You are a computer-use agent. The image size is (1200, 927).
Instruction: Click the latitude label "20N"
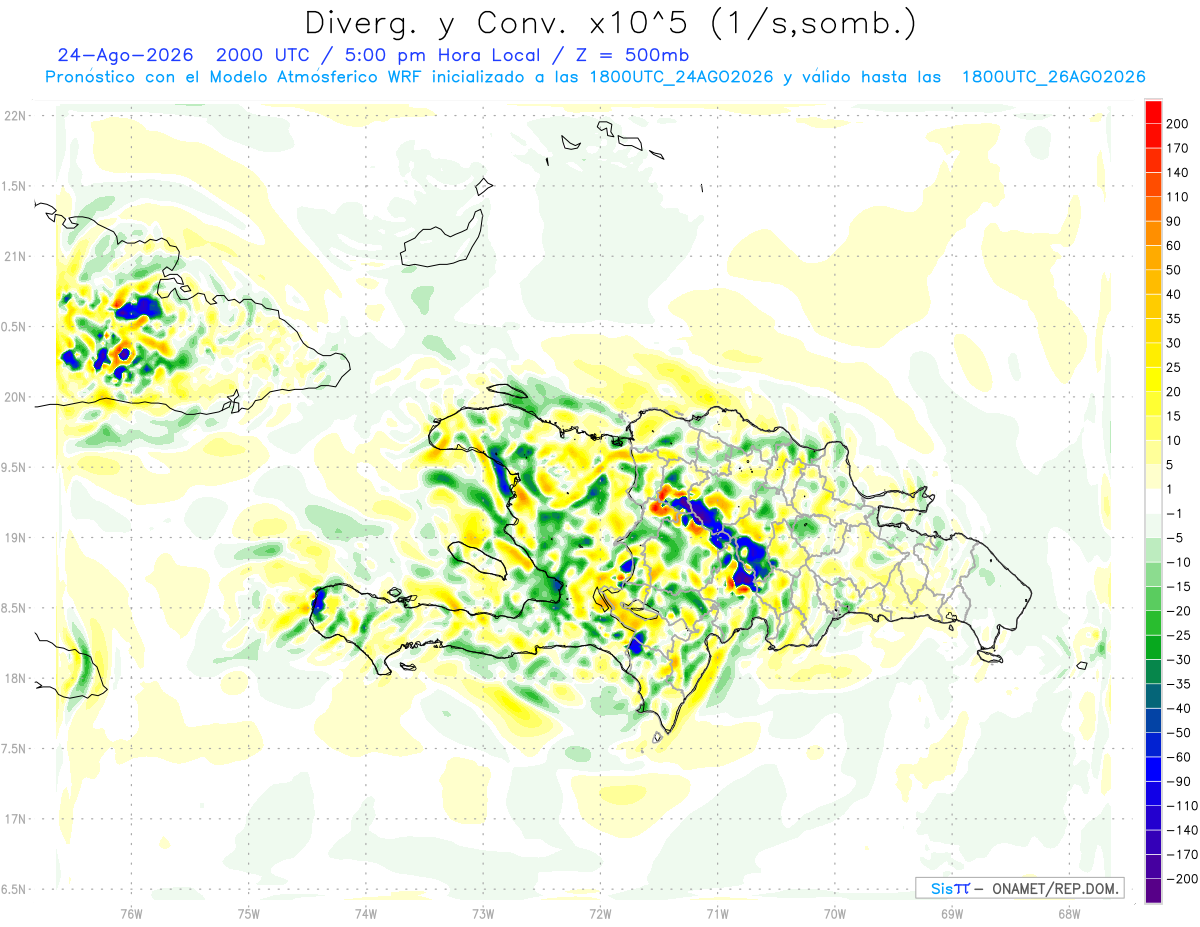click(15, 397)
